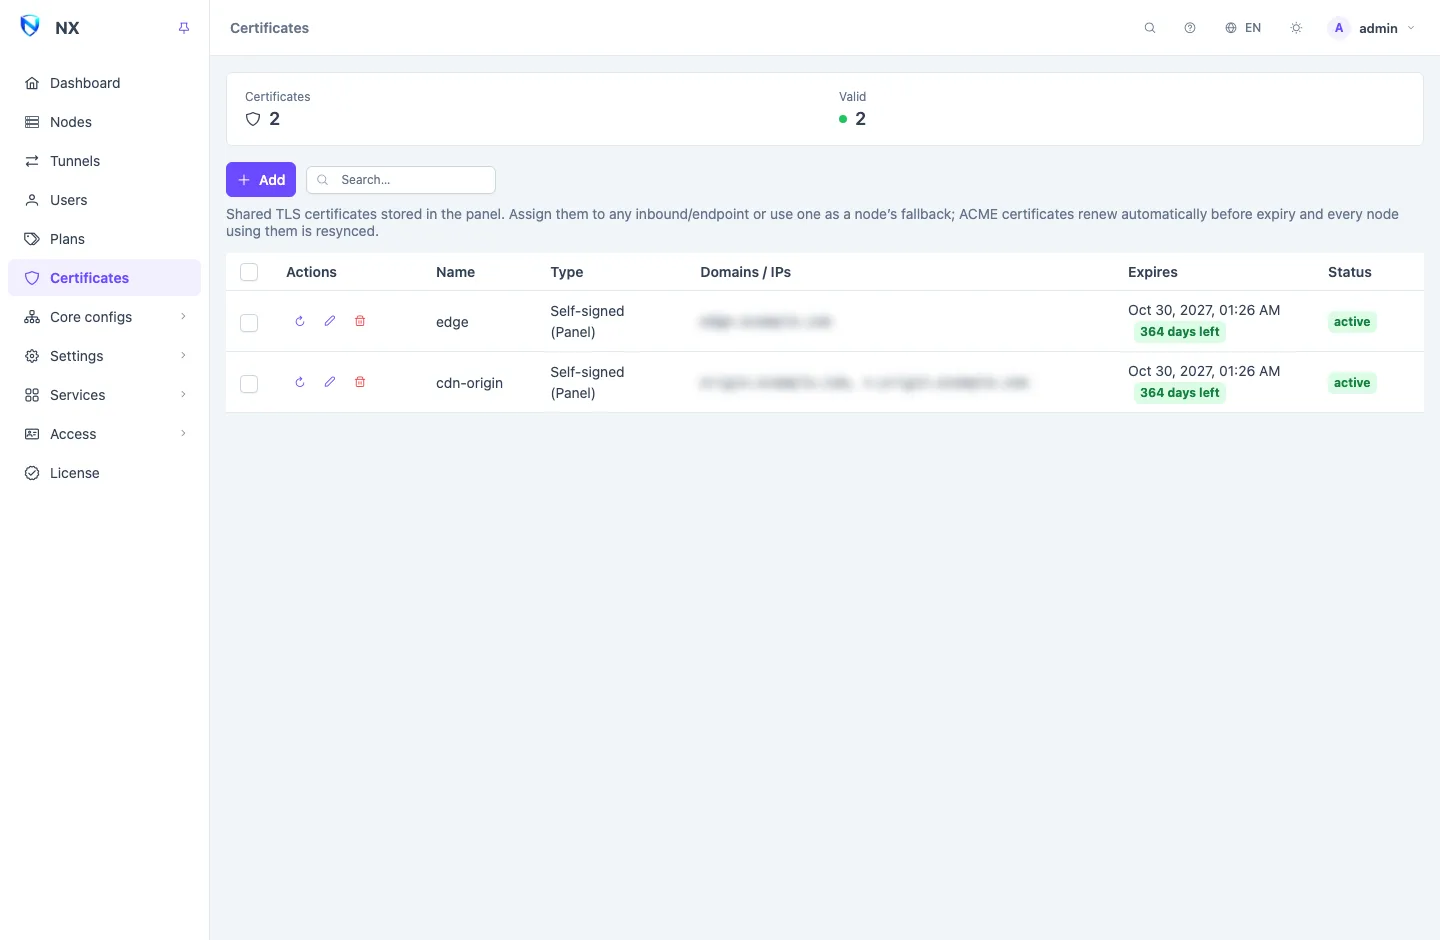Click the Type column header

coord(567,272)
